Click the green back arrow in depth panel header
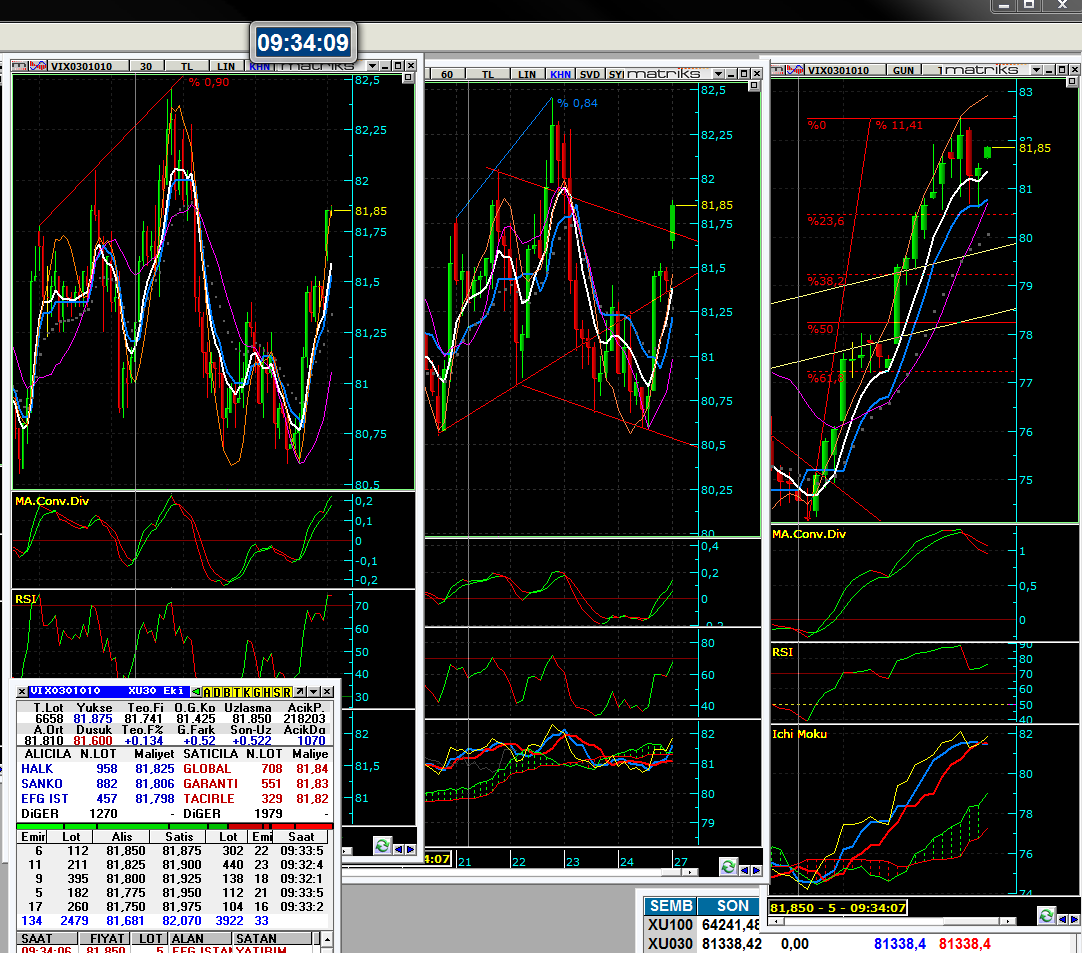Viewport: 1082px width, 953px height. pos(197,691)
